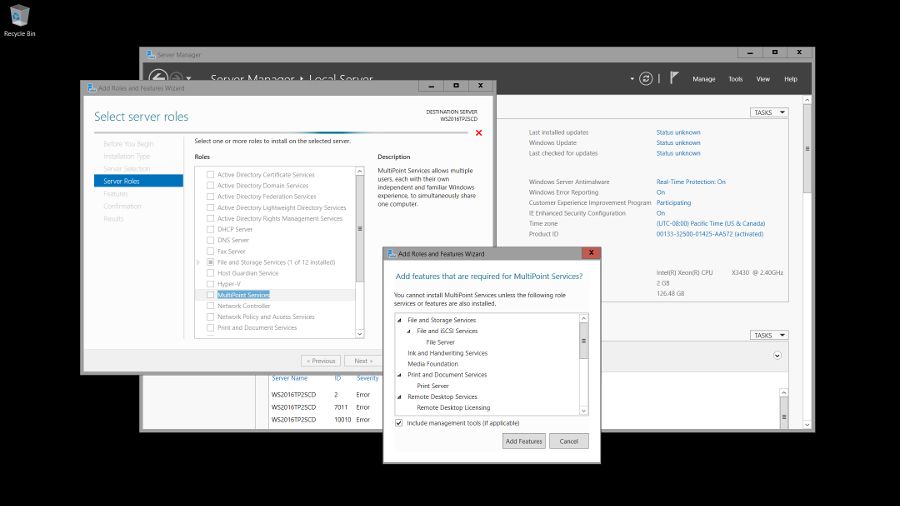Click IE Enhanced Security Configuration On link
Screen dimensions: 900x506
(661, 213)
